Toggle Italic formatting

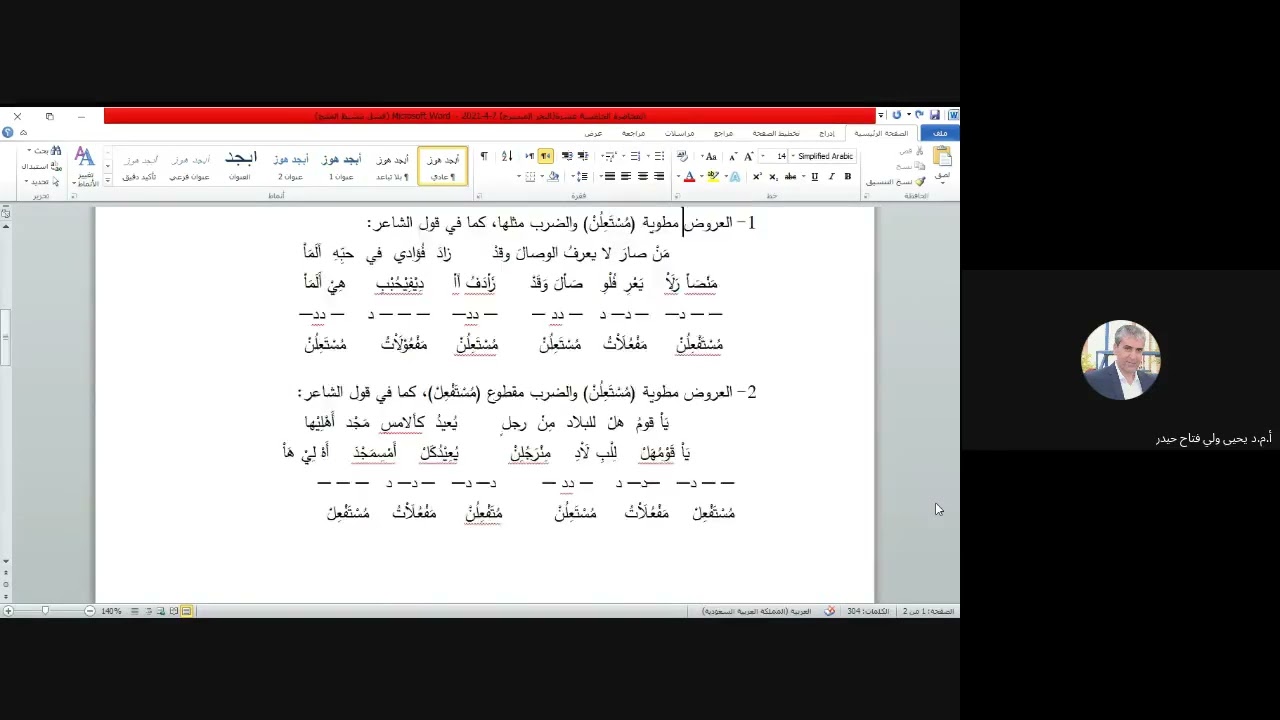(x=831, y=177)
